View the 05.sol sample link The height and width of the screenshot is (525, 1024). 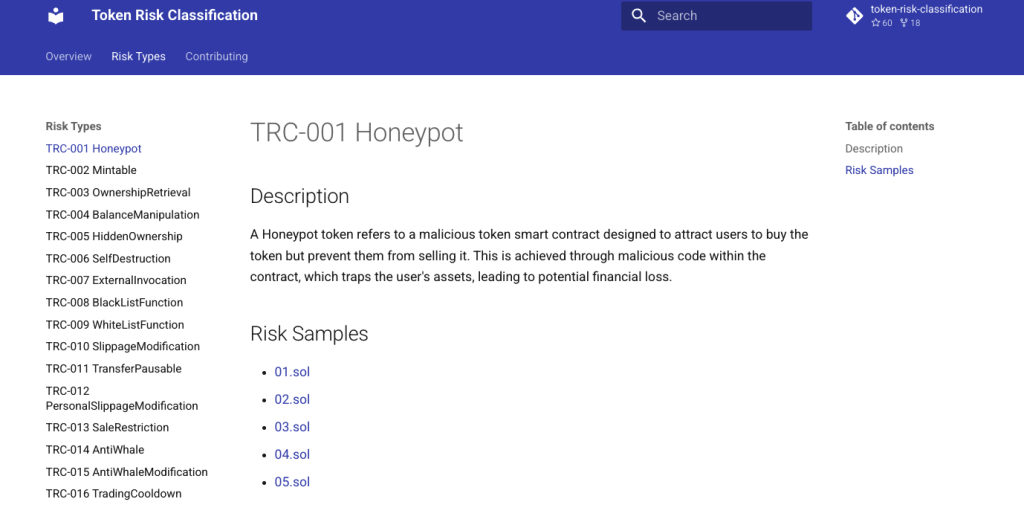tap(292, 482)
